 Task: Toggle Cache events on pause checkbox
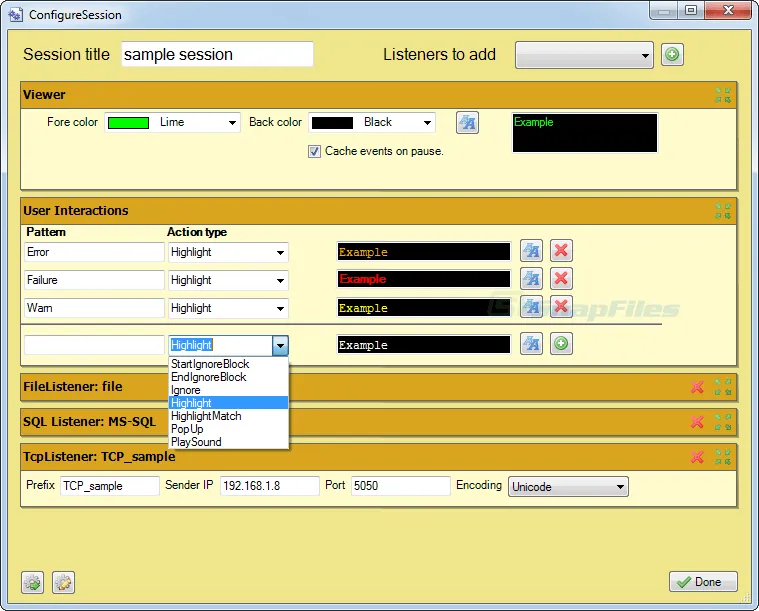click(314, 152)
